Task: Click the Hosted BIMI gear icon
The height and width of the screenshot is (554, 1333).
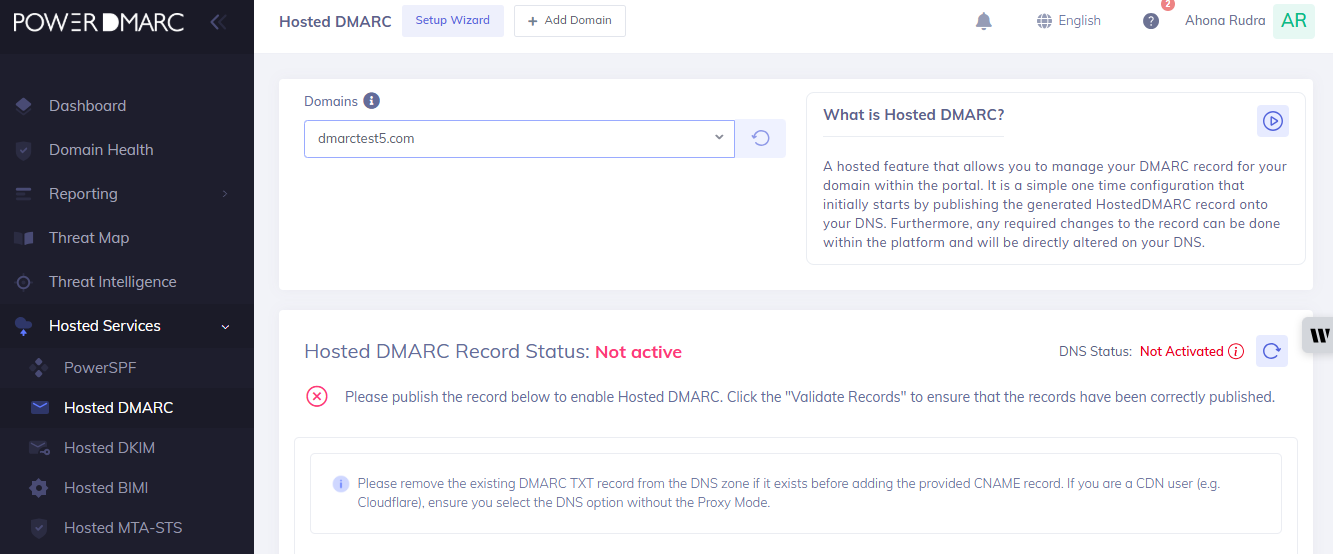Action: tap(39, 488)
